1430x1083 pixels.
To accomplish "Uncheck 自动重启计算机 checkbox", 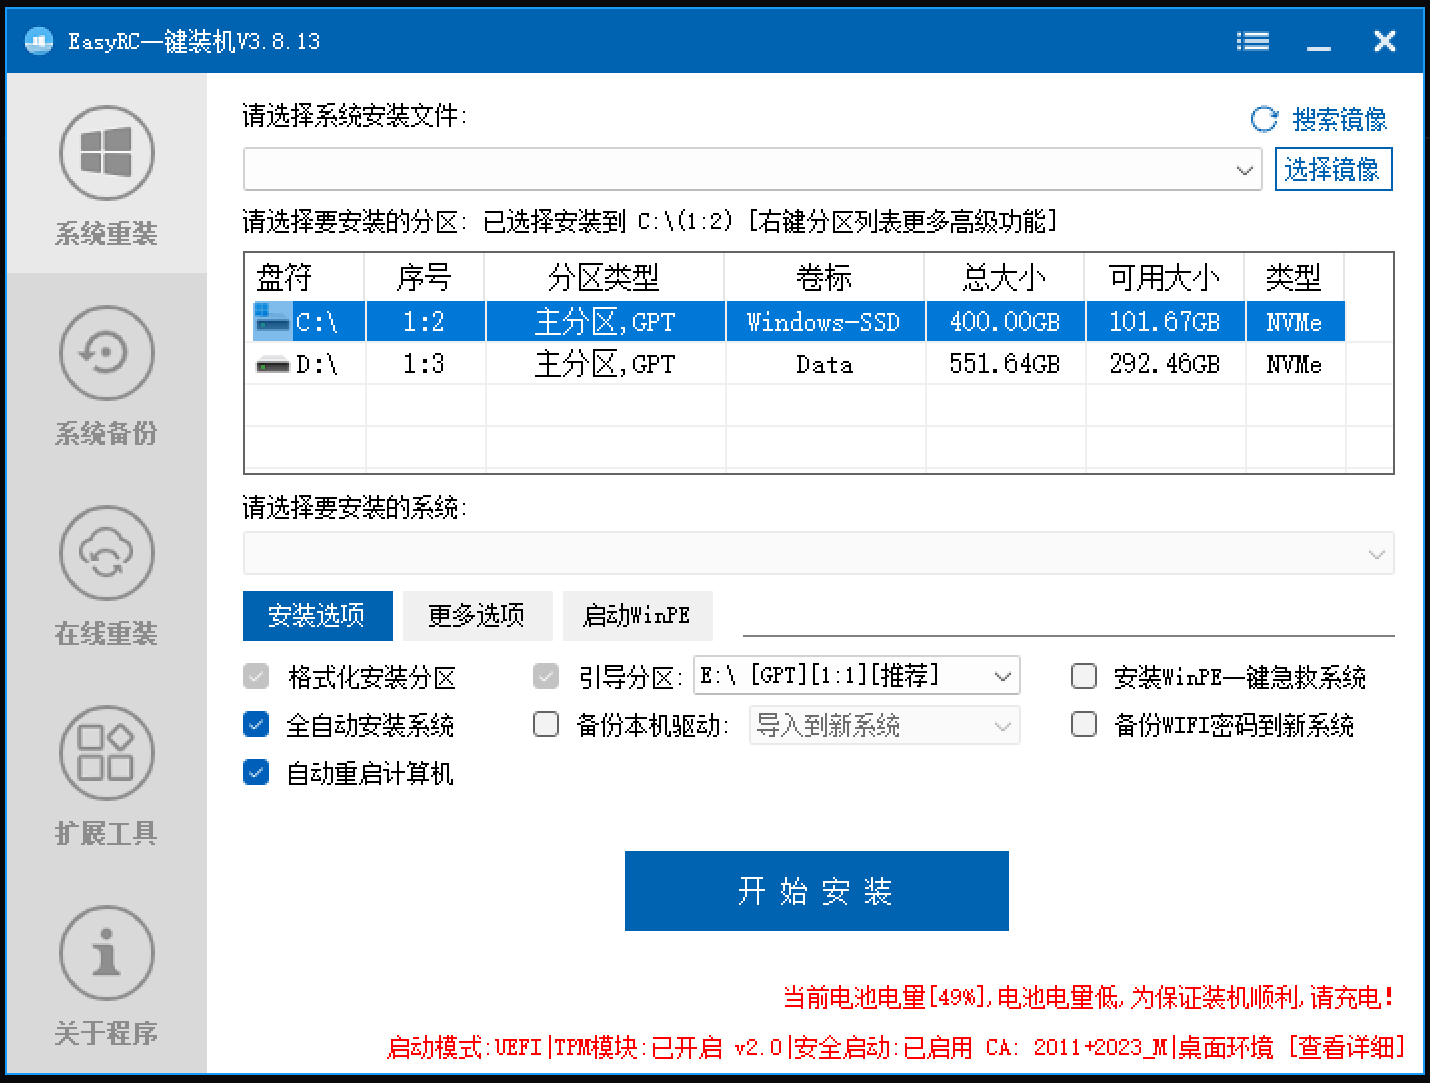I will click(256, 772).
